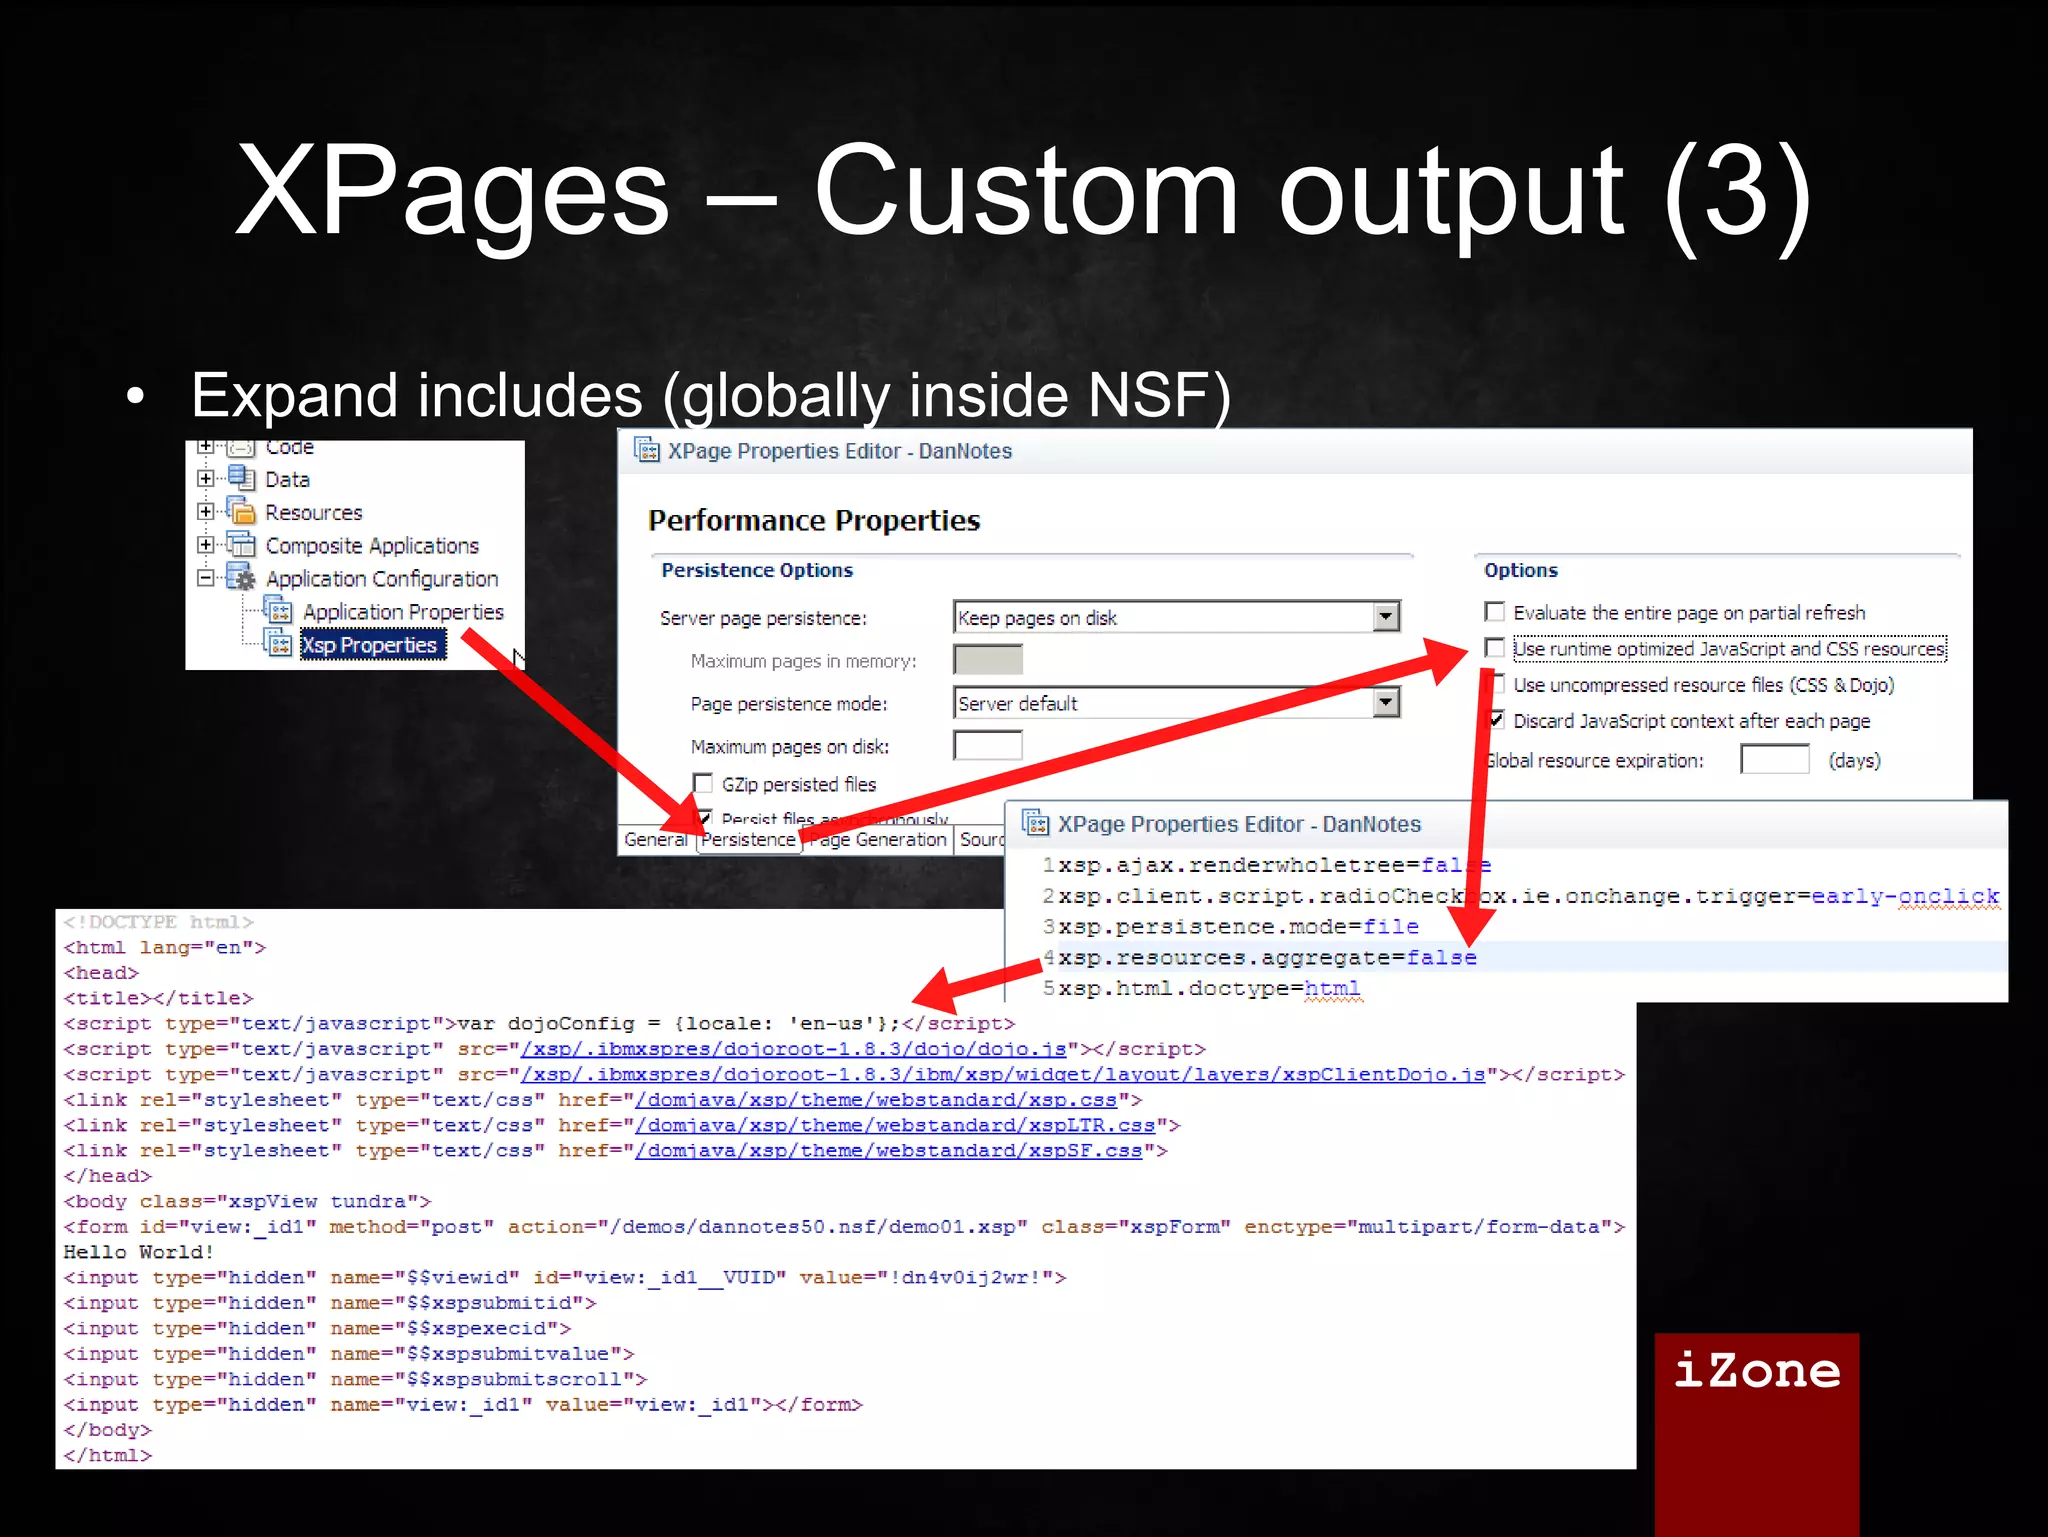The width and height of the screenshot is (2048, 1537).
Task: Switch to the Persistence tab
Action: (749, 840)
